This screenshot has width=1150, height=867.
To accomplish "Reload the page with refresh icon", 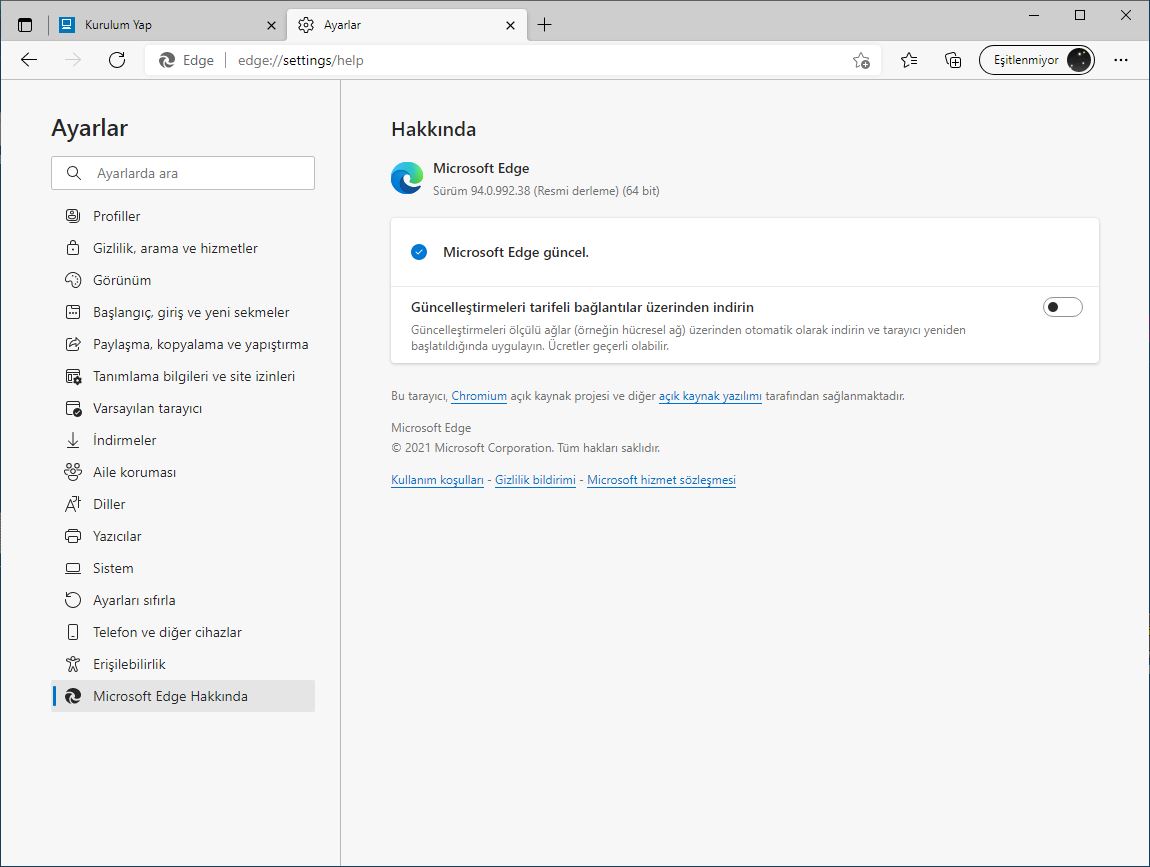I will (117, 60).
